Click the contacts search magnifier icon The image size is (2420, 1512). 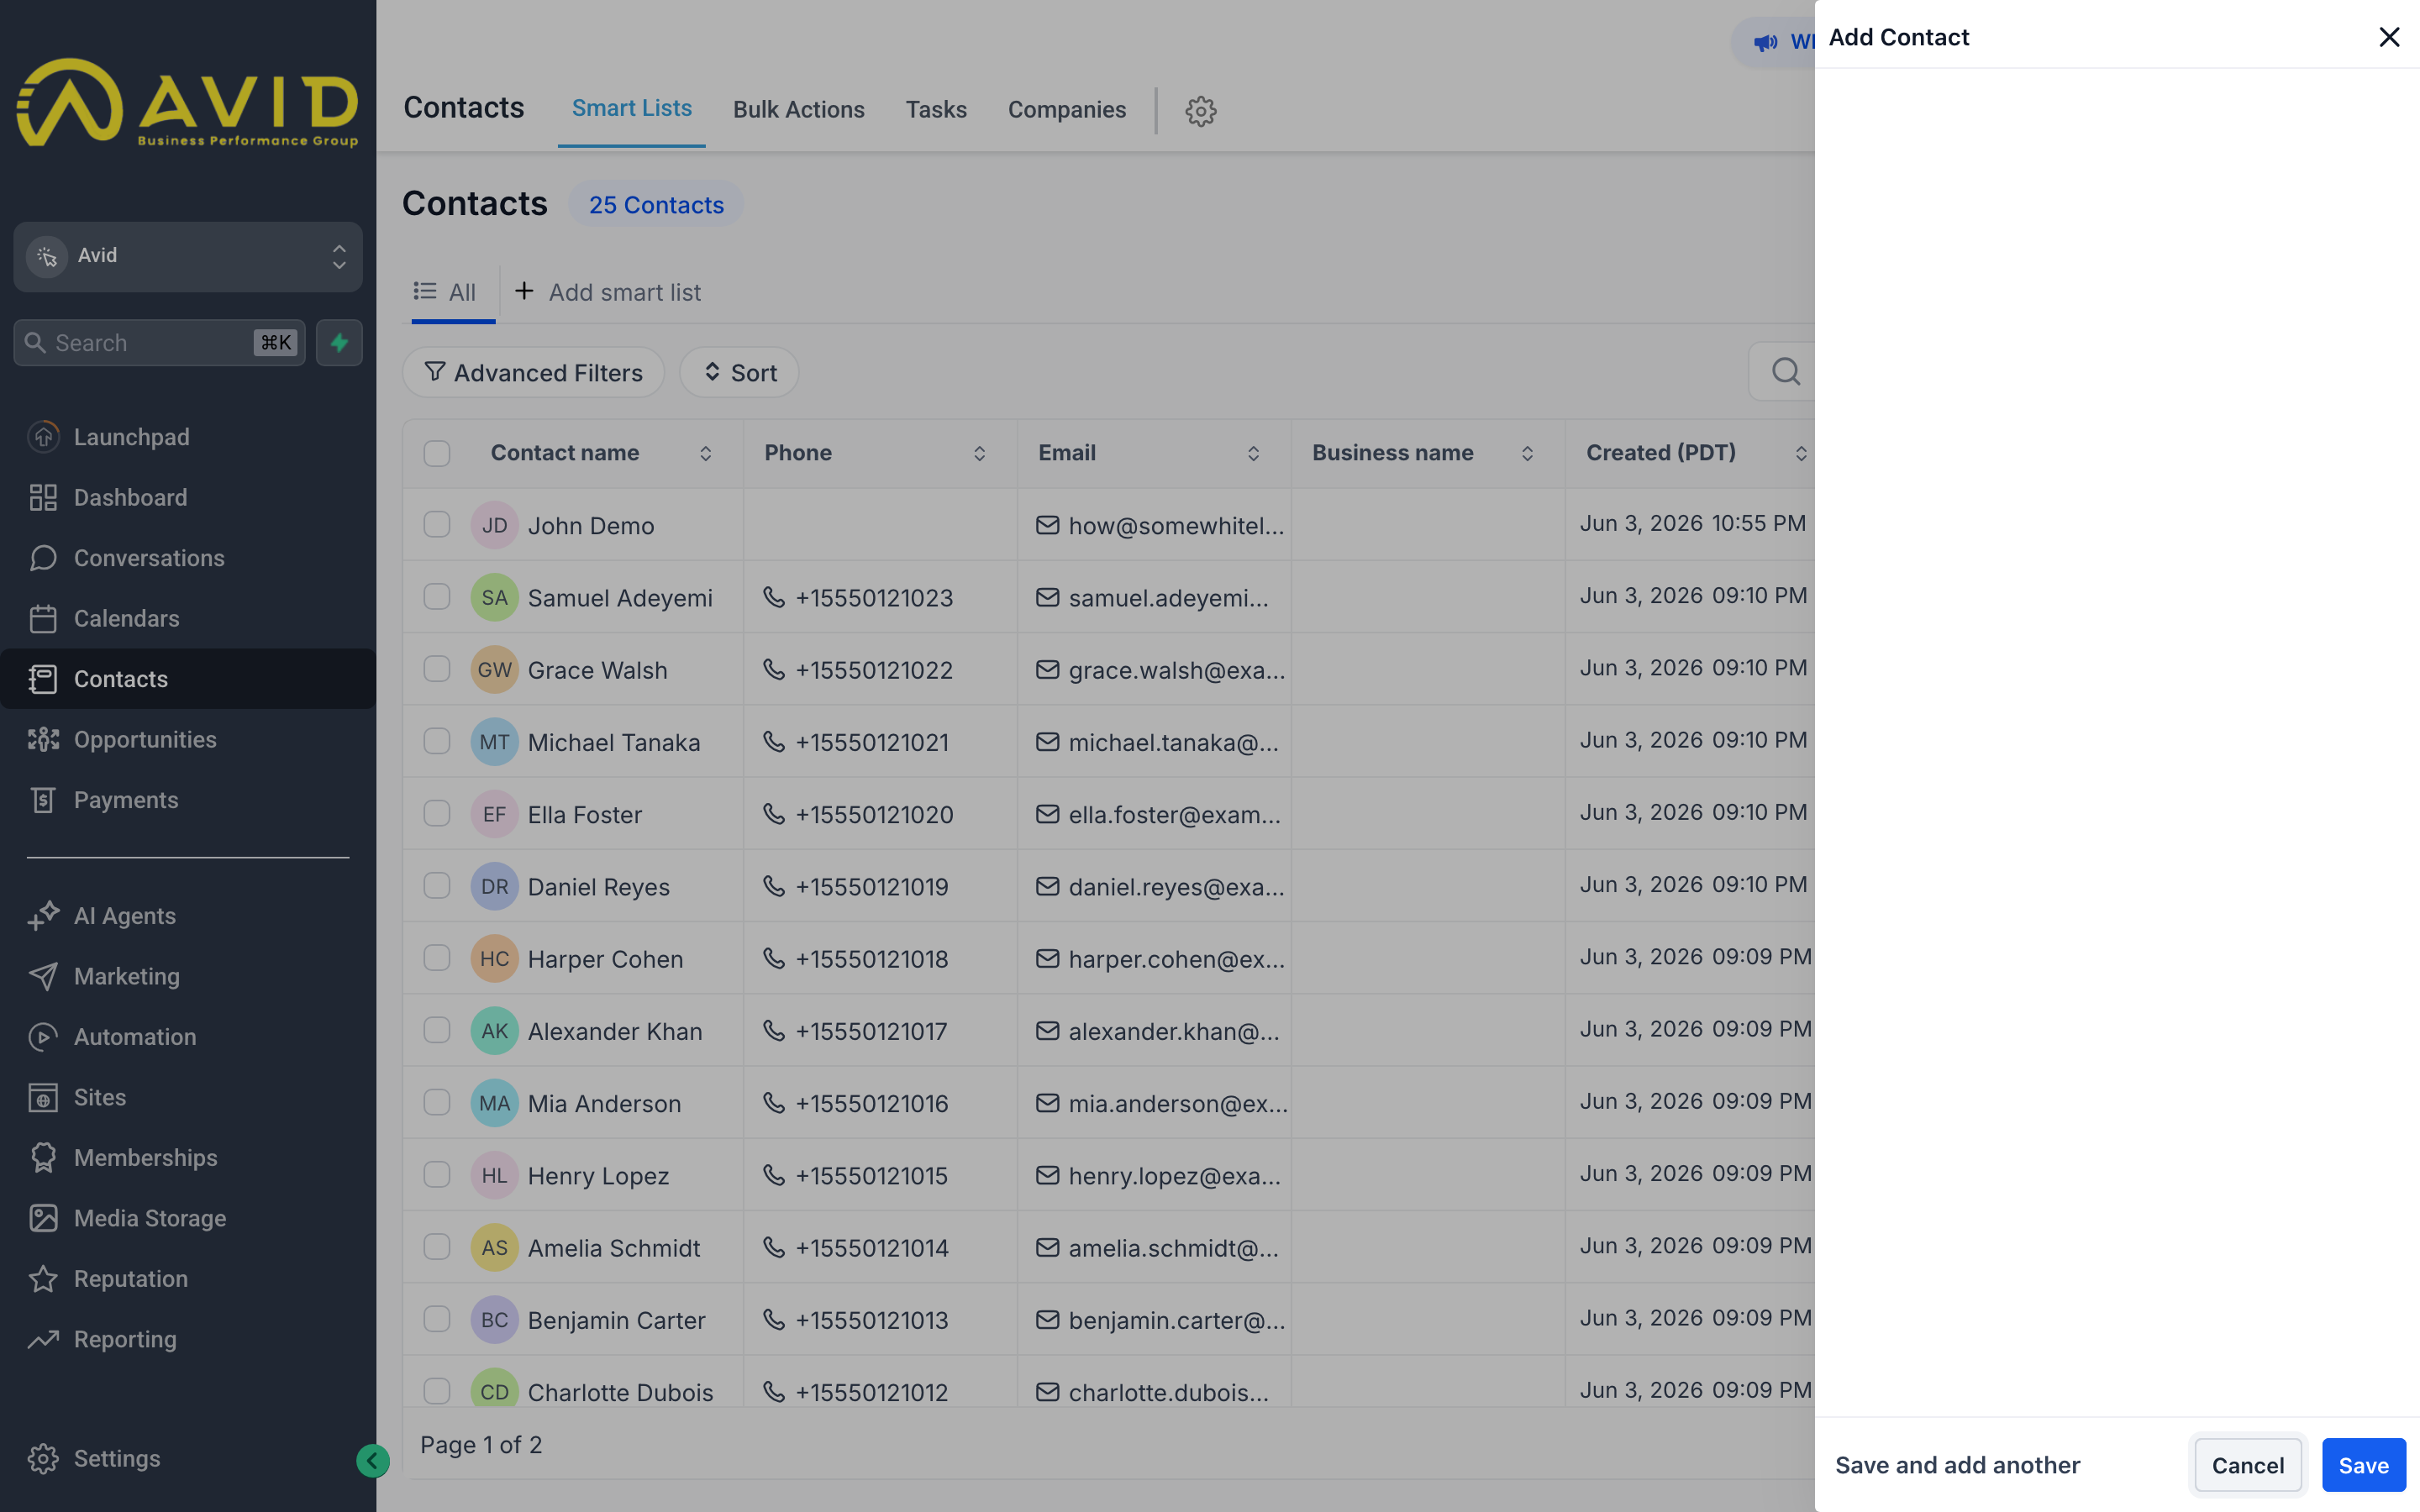1786,372
